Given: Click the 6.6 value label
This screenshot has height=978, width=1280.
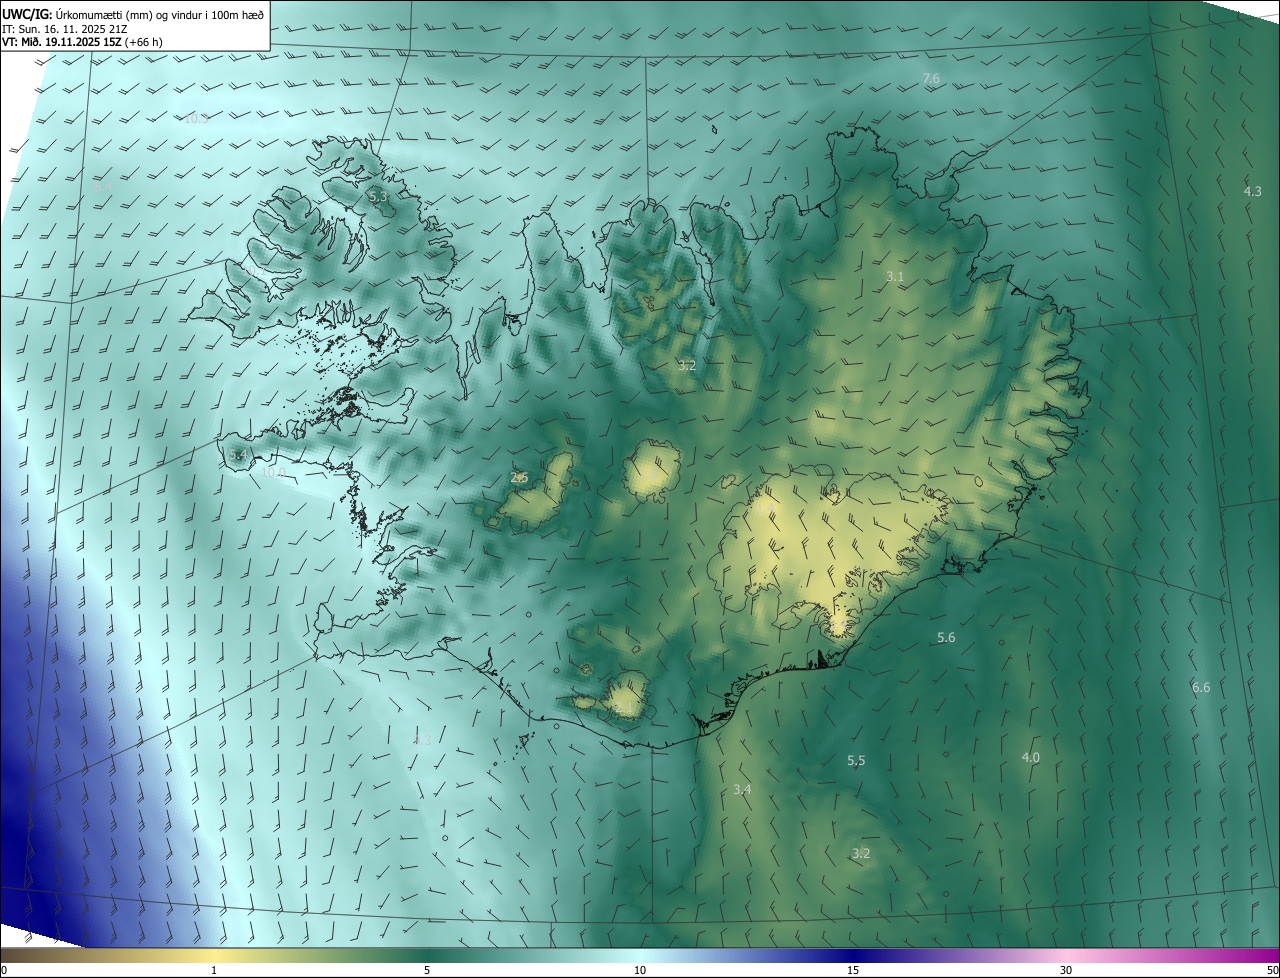Looking at the screenshot, I should [1201, 687].
